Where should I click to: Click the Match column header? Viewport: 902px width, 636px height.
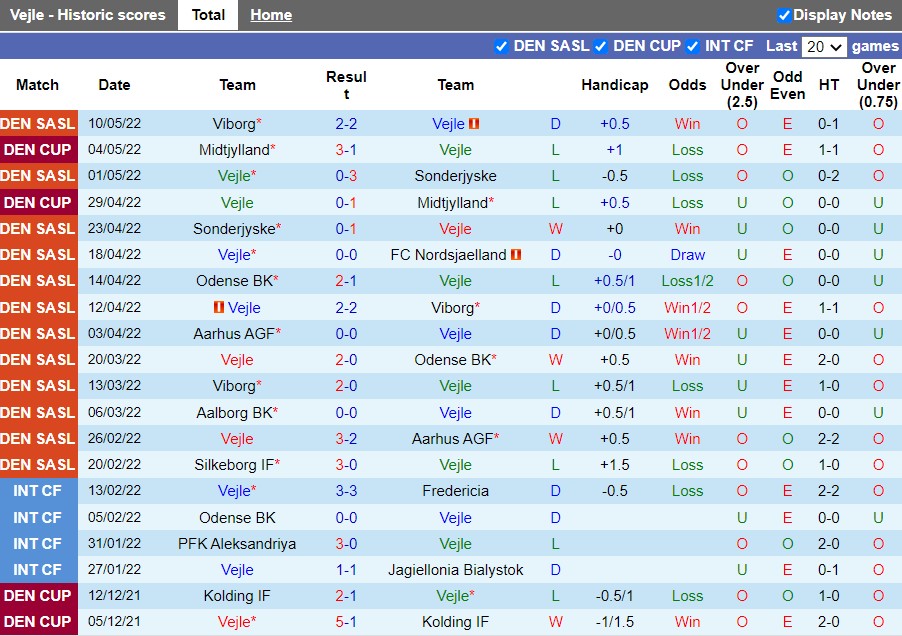(x=37, y=85)
